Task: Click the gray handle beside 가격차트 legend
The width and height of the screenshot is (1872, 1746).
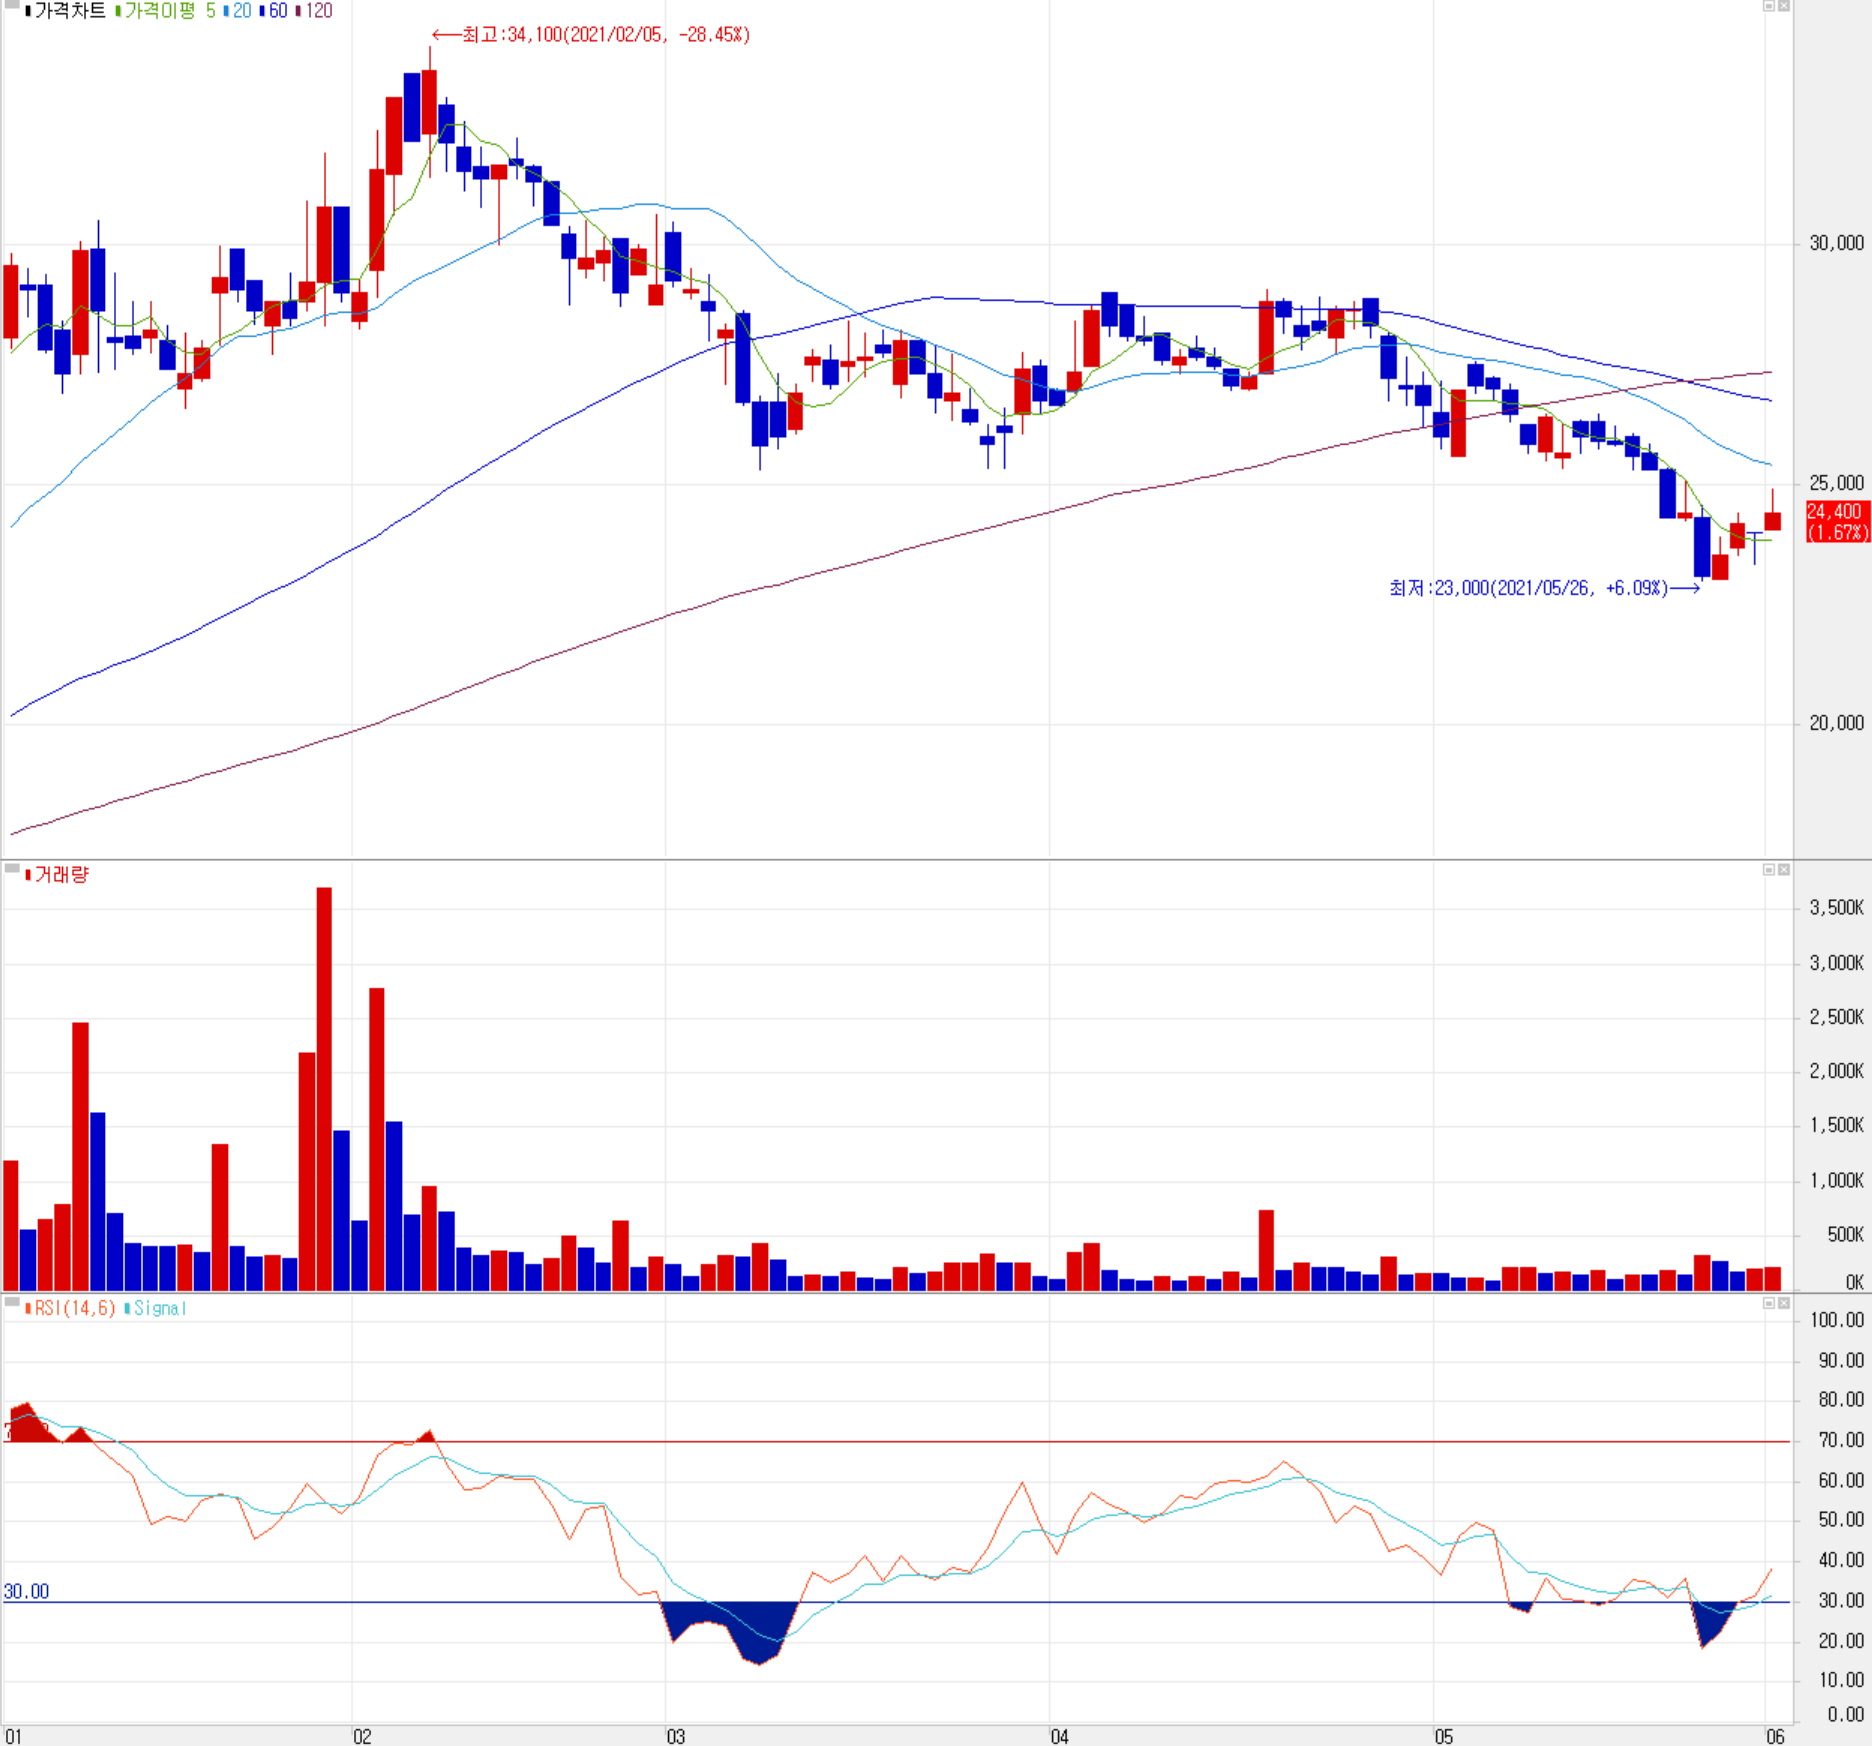Action: (12, 5)
